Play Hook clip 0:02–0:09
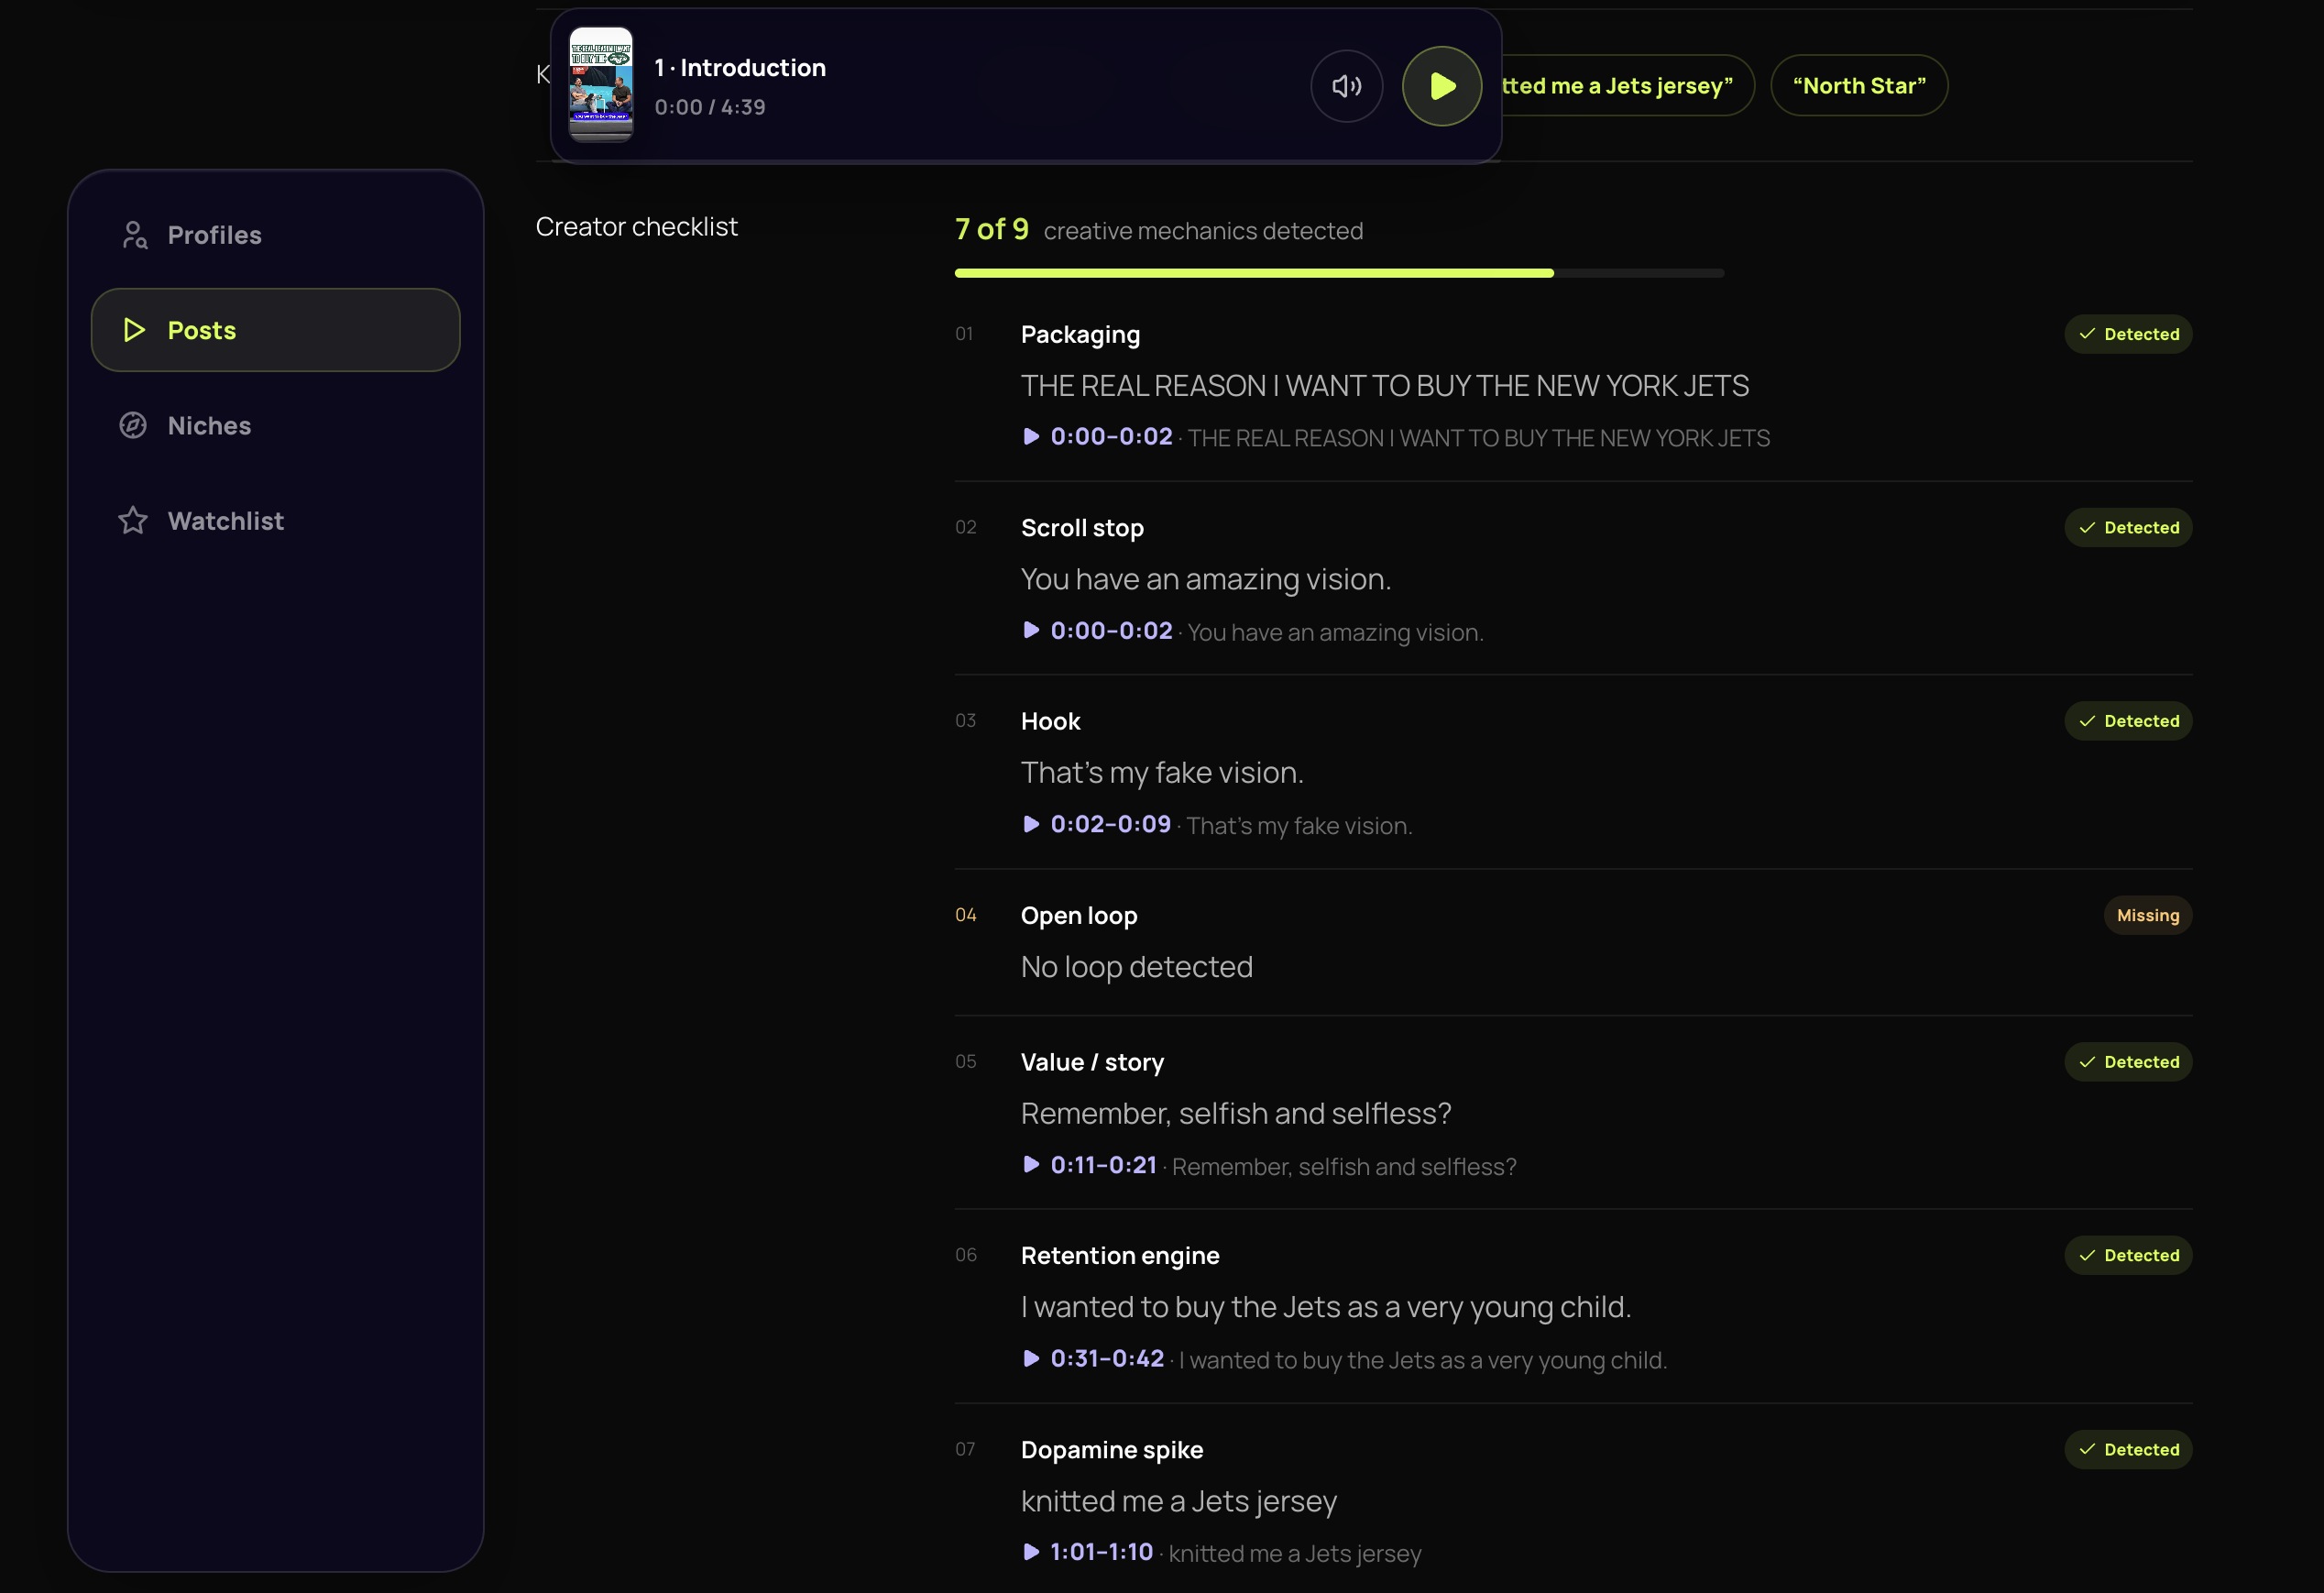The width and height of the screenshot is (2324, 1593). point(1097,824)
